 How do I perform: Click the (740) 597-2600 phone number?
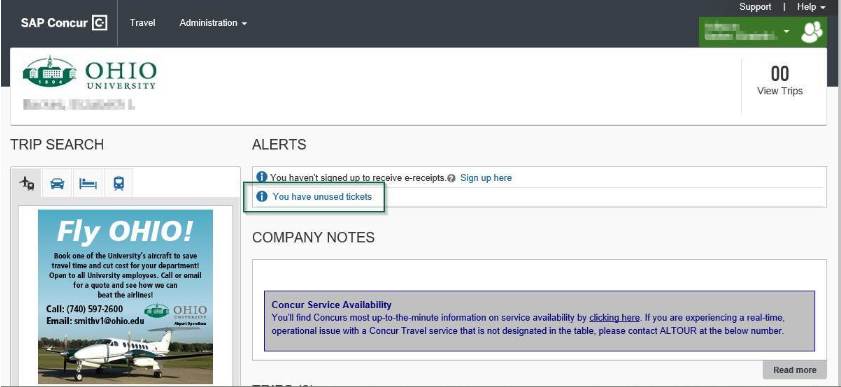[94, 309]
